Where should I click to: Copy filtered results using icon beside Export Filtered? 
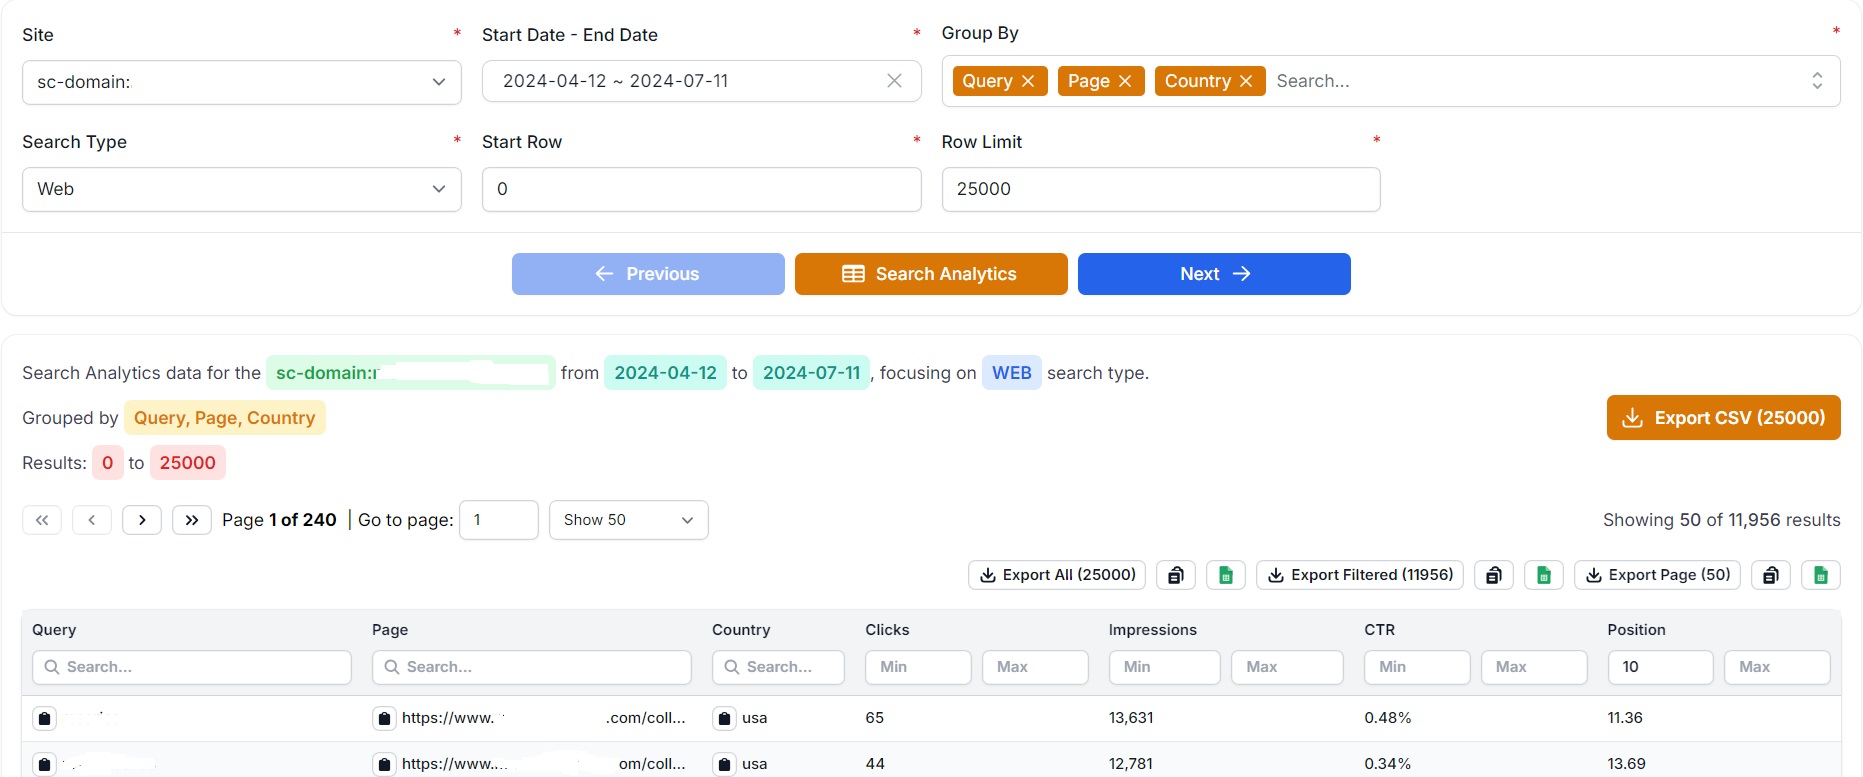pos(1493,575)
